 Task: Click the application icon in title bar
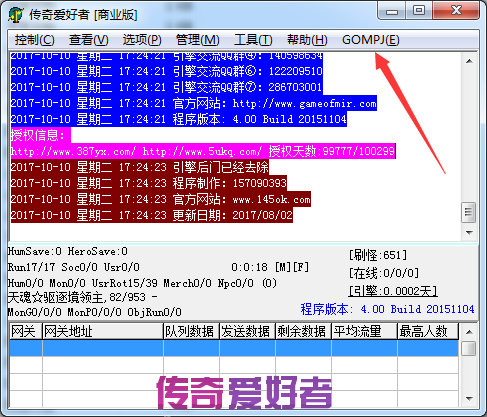click(x=16, y=15)
